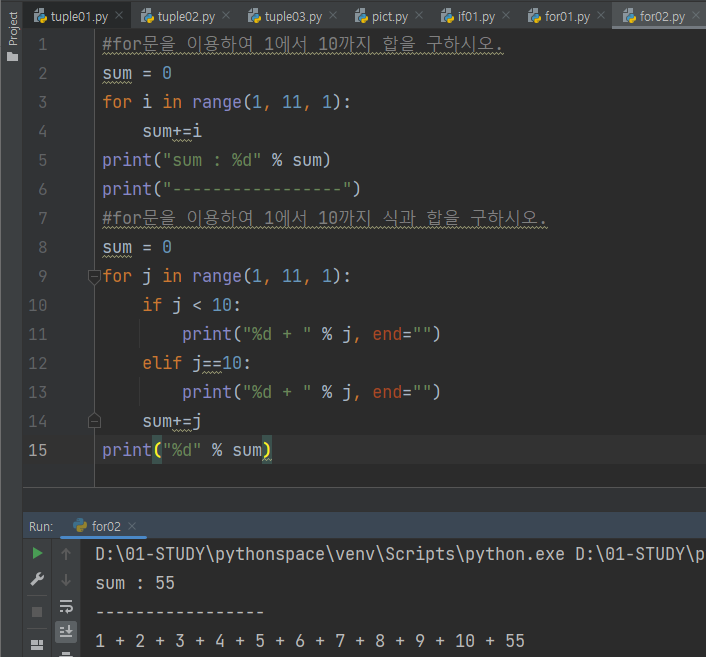Close the for01.py tab
706x657 pixels.
(601, 16)
